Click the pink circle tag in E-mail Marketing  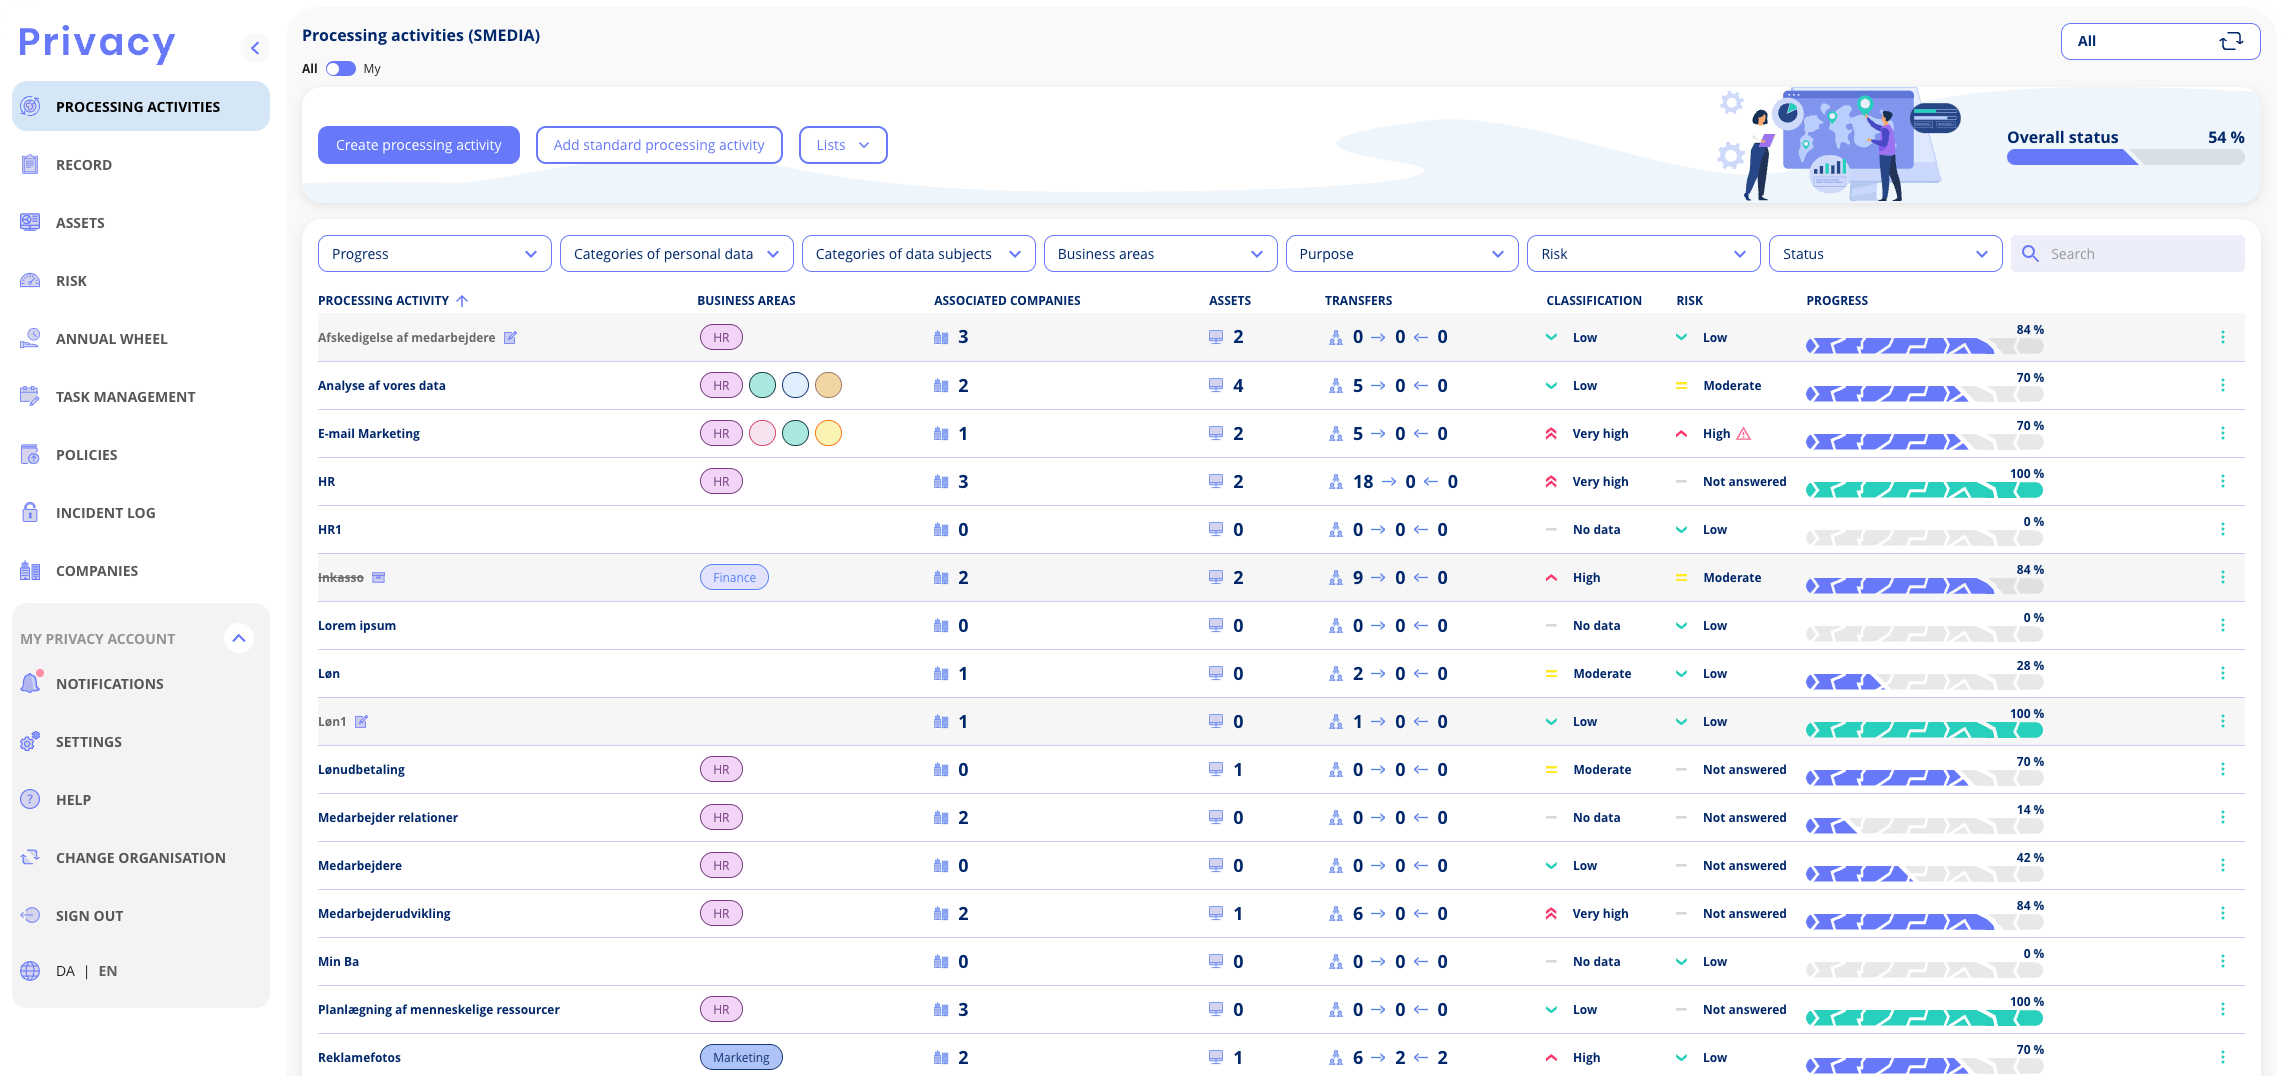[762, 434]
